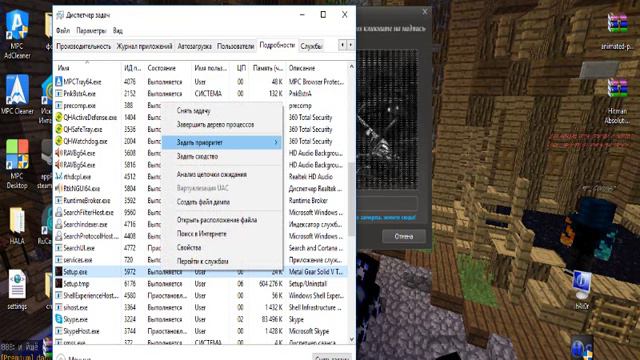Select the precomp.exe process row
Screen dimensions: 640x360
pyautogui.click(x=201, y=105)
